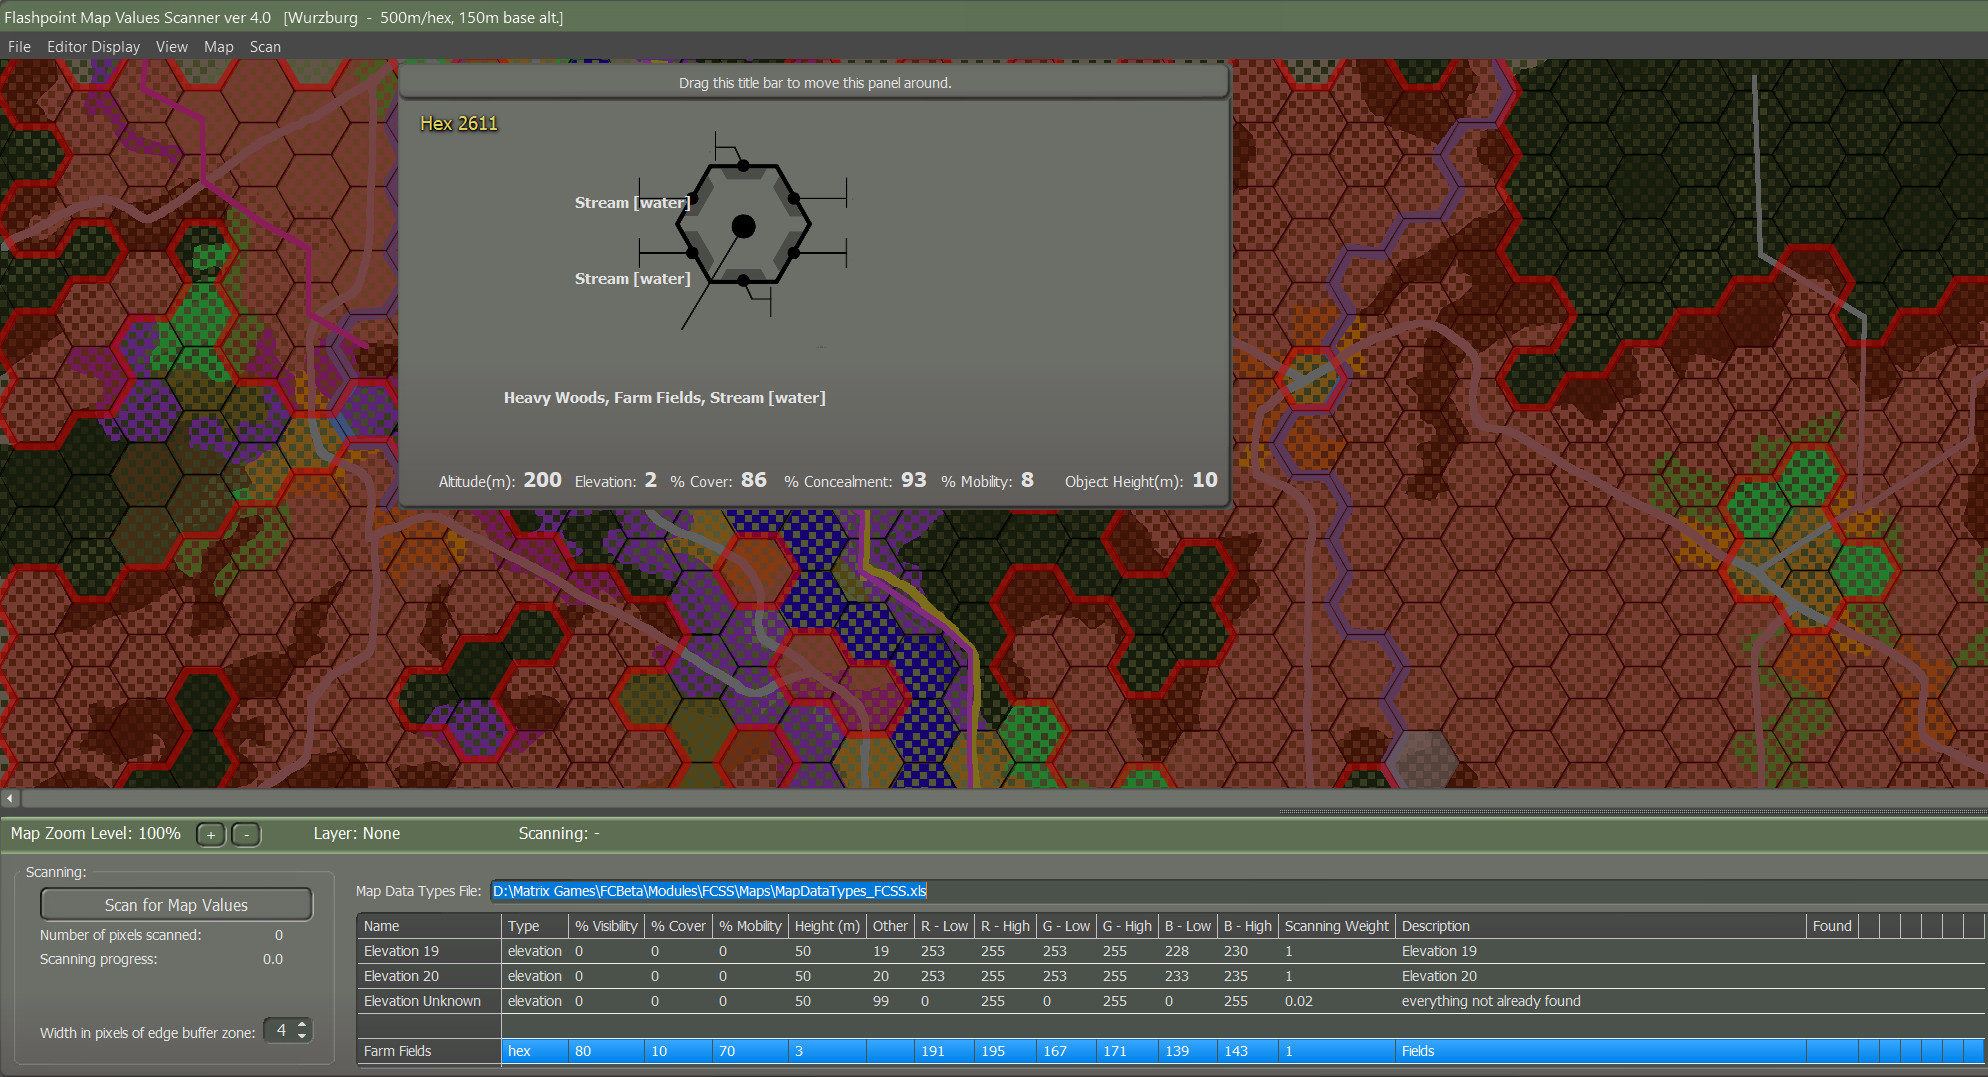The height and width of the screenshot is (1077, 1988).
Task: Zoom in the map with plus button
Action: click(x=211, y=834)
